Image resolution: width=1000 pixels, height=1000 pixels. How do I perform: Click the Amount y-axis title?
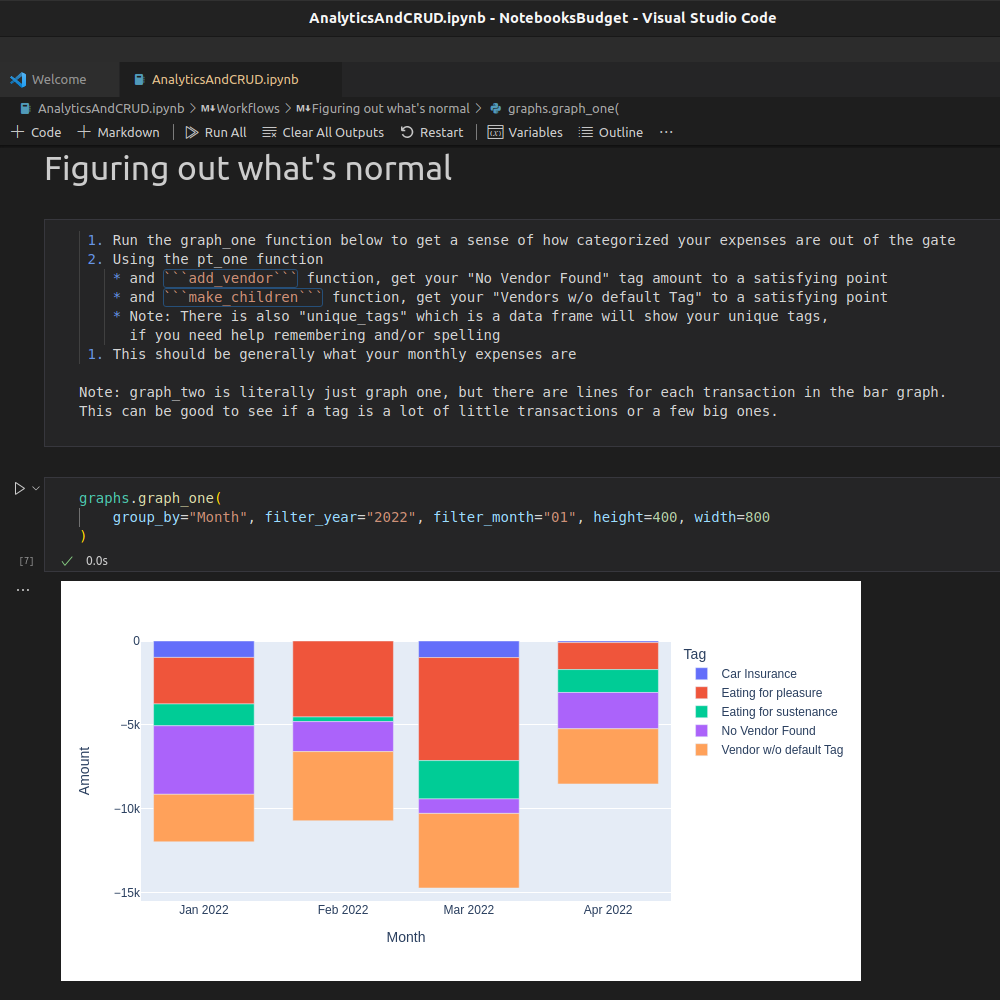pos(84,771)
